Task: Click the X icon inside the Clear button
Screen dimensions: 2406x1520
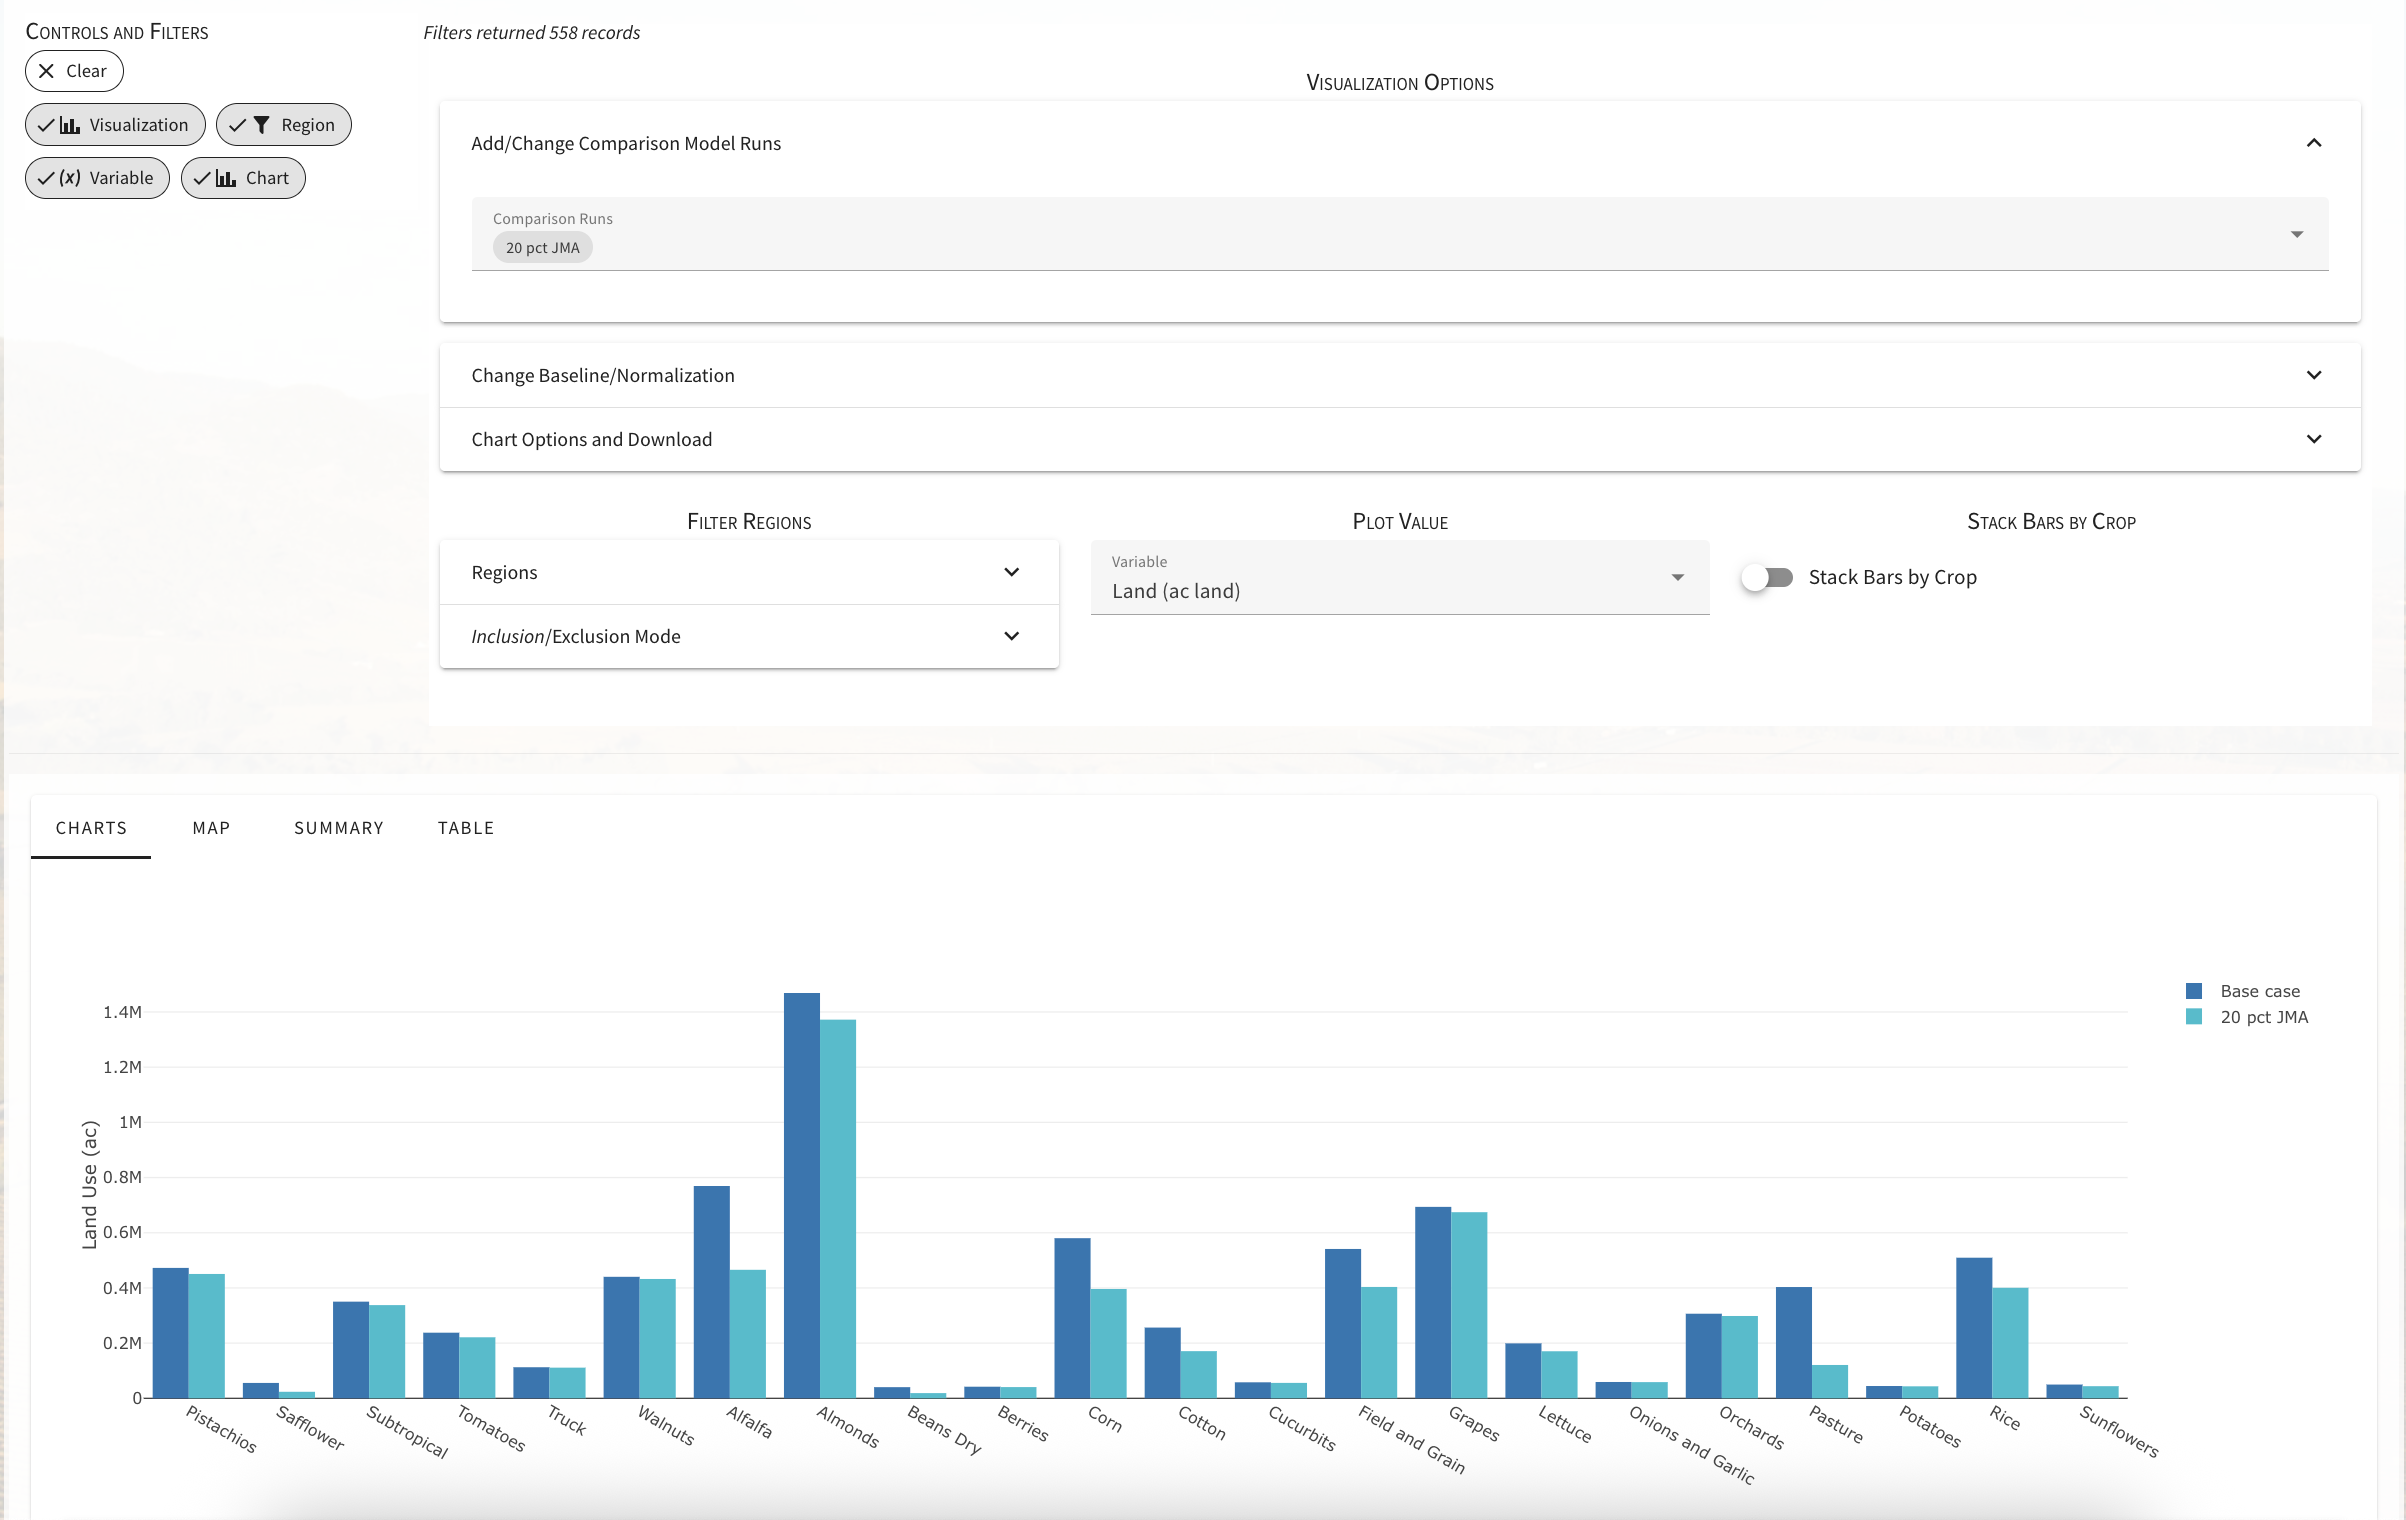Action: coord(46,71)
